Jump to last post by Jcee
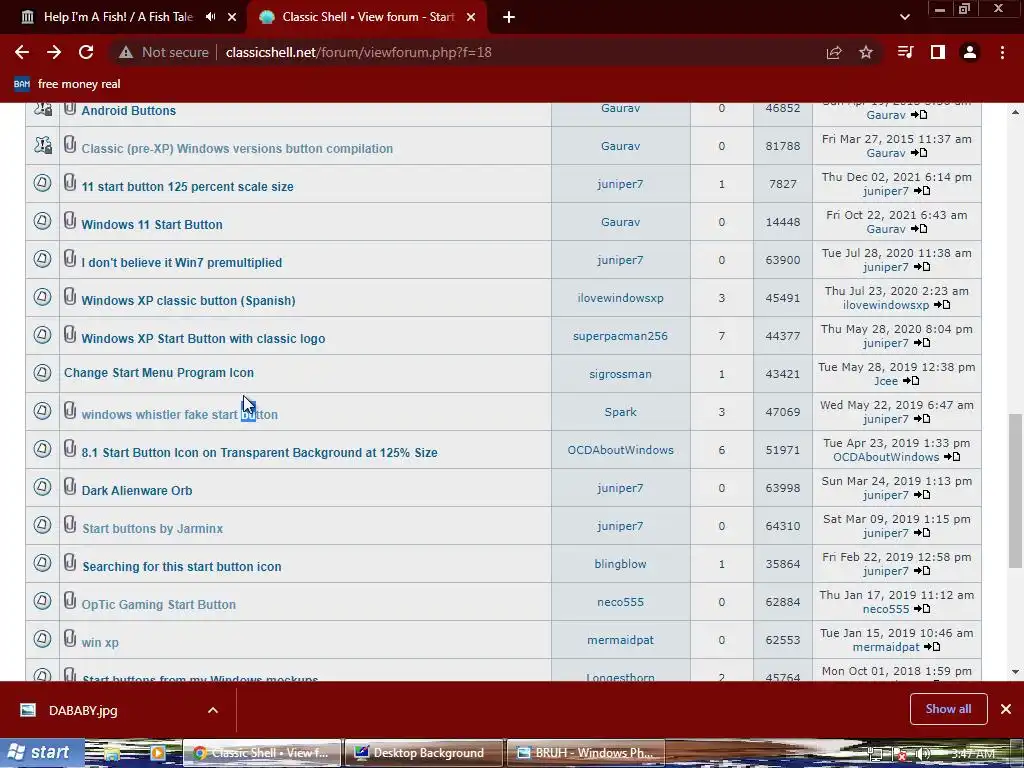Screen dimensions: 1024x768 (912, 381)
